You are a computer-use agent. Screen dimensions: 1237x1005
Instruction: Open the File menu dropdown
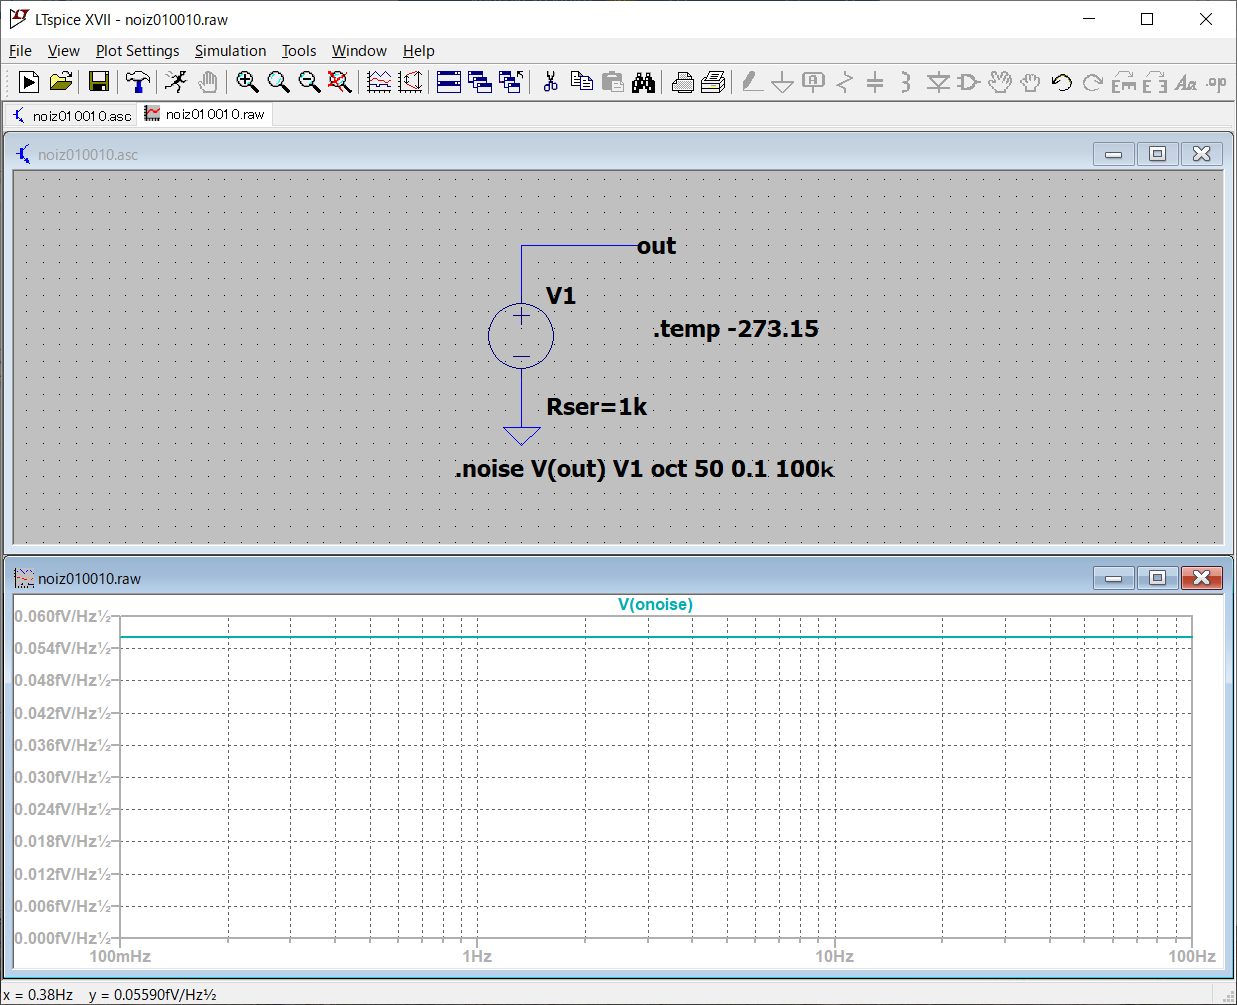click(20, 51)
